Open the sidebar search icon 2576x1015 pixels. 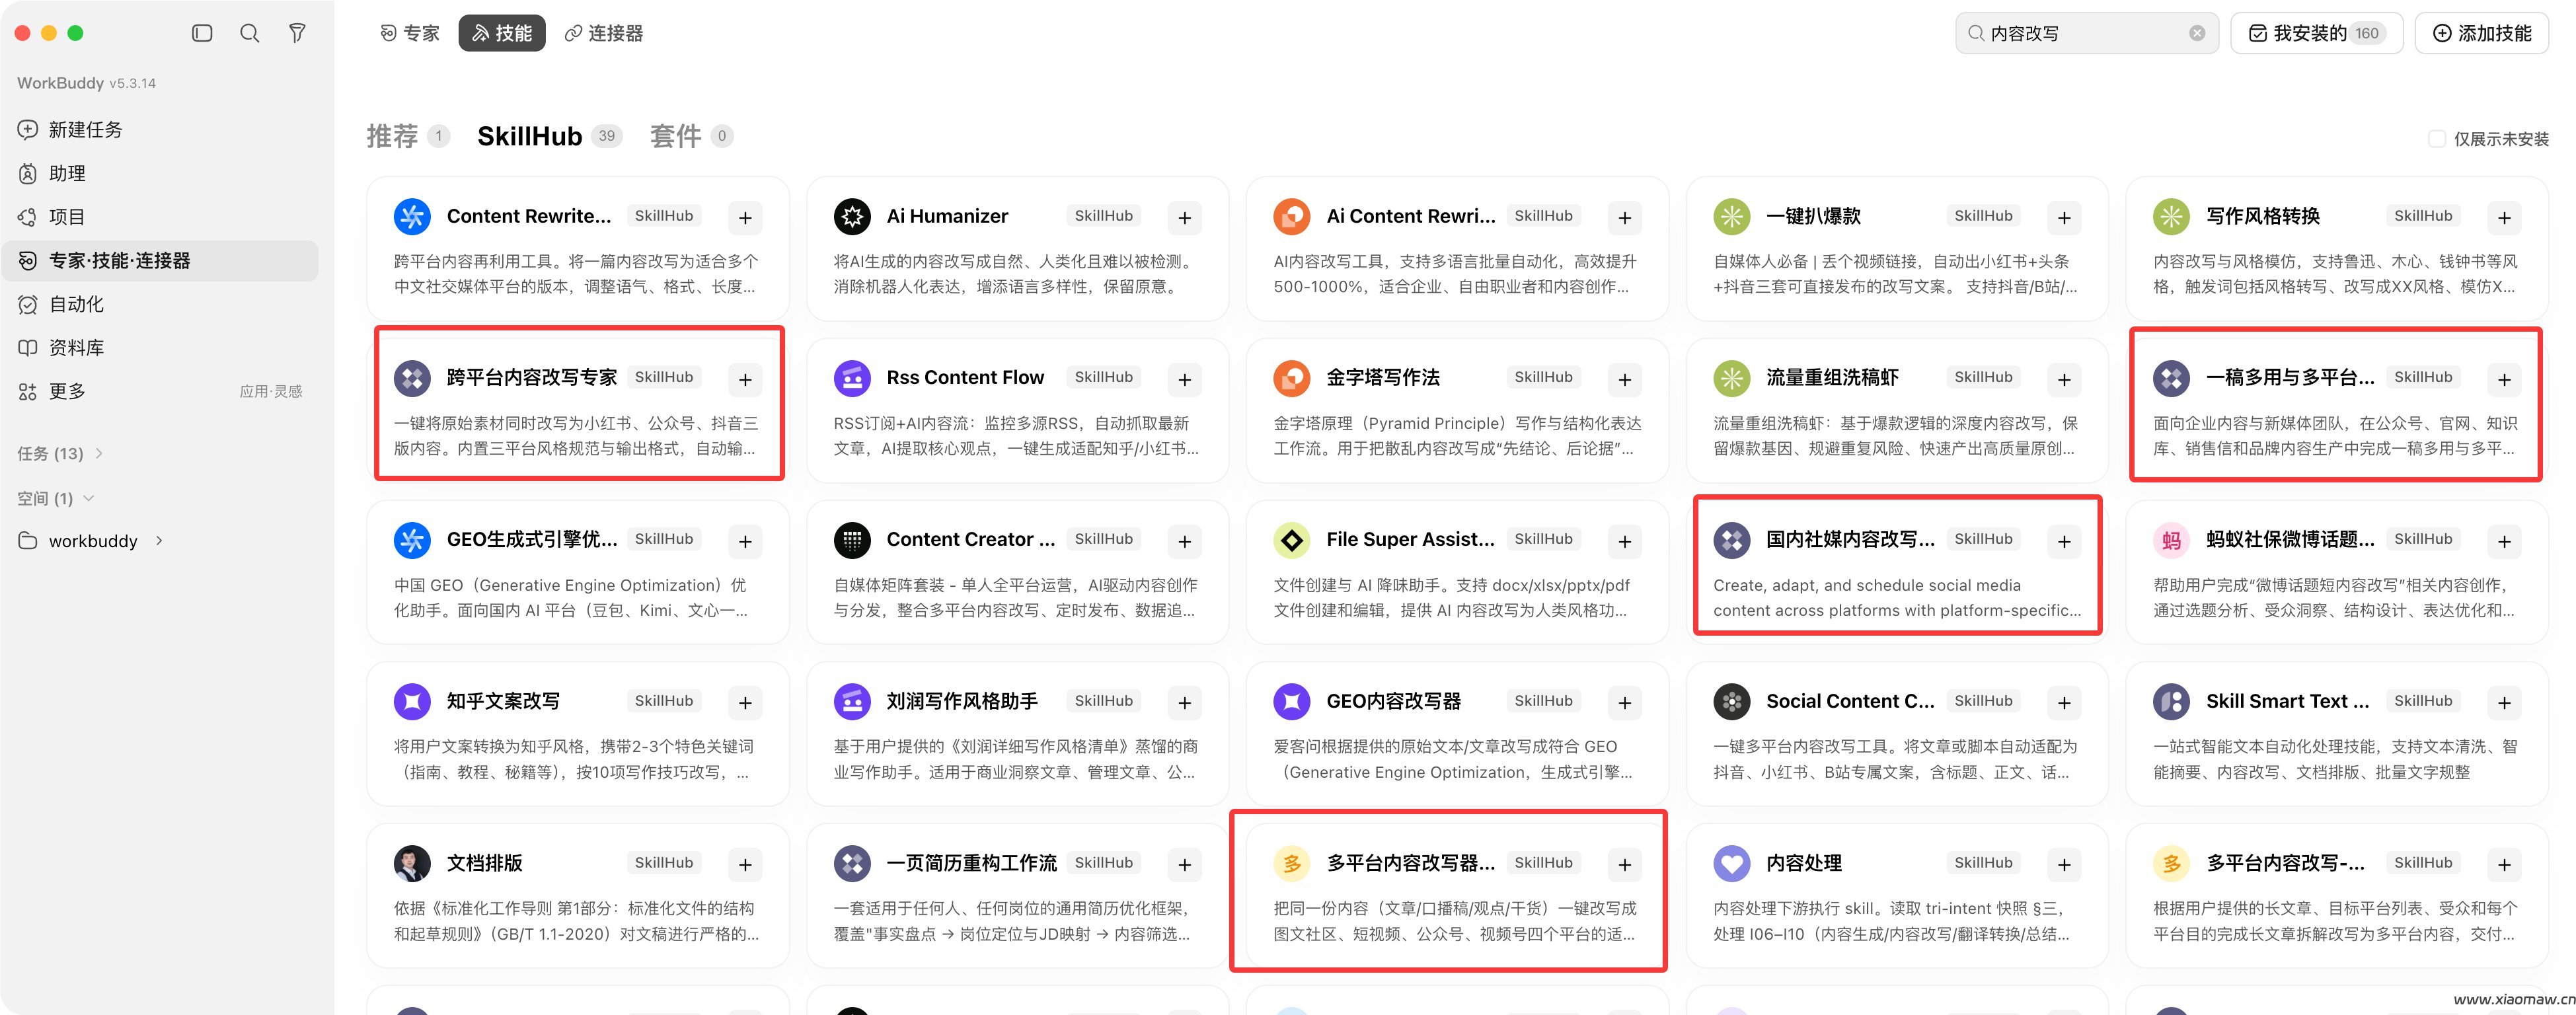pos(250,33)
